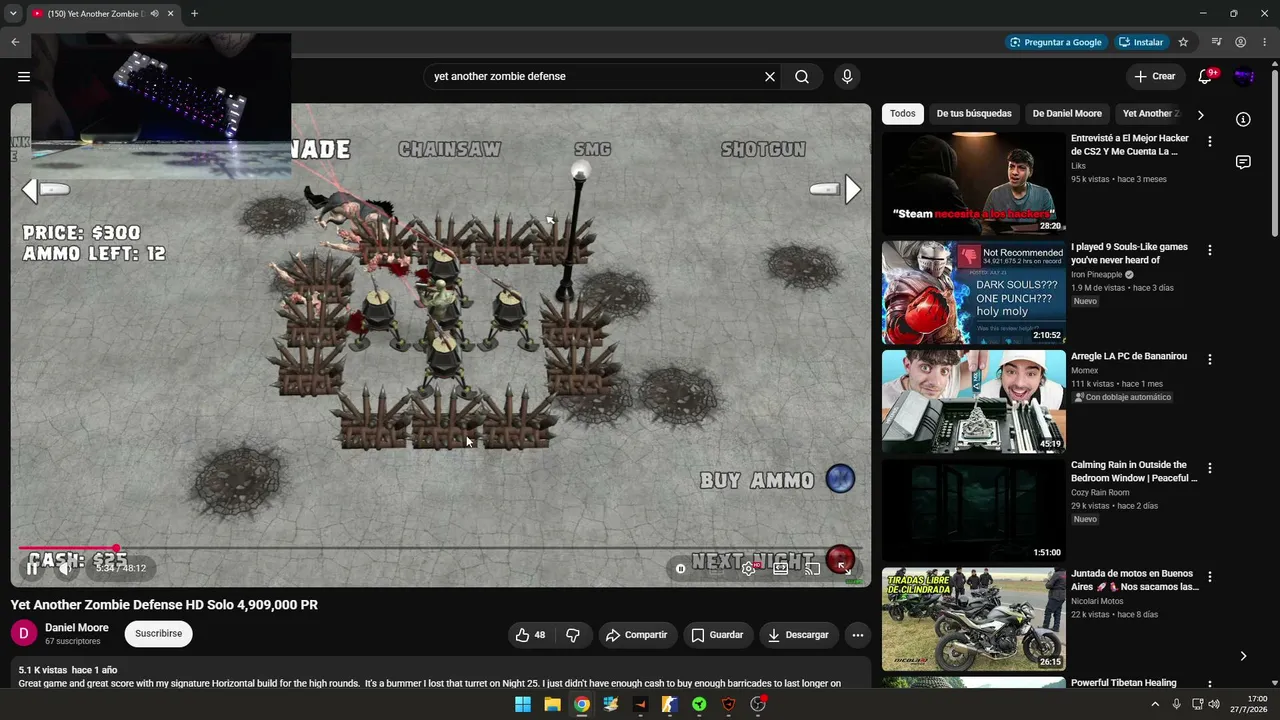Open the green circular app in taskbar

(699, 704)
